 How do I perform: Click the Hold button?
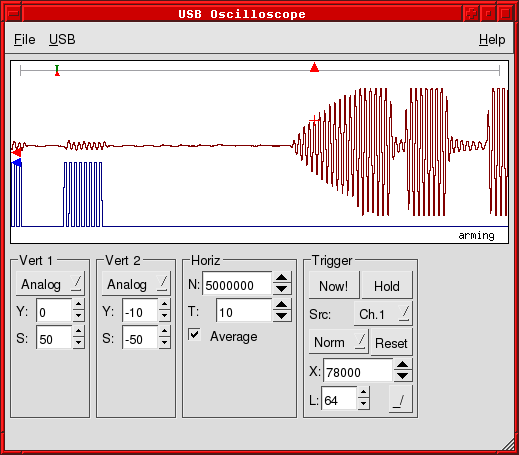pyautogui.click(x=387, y=286)
